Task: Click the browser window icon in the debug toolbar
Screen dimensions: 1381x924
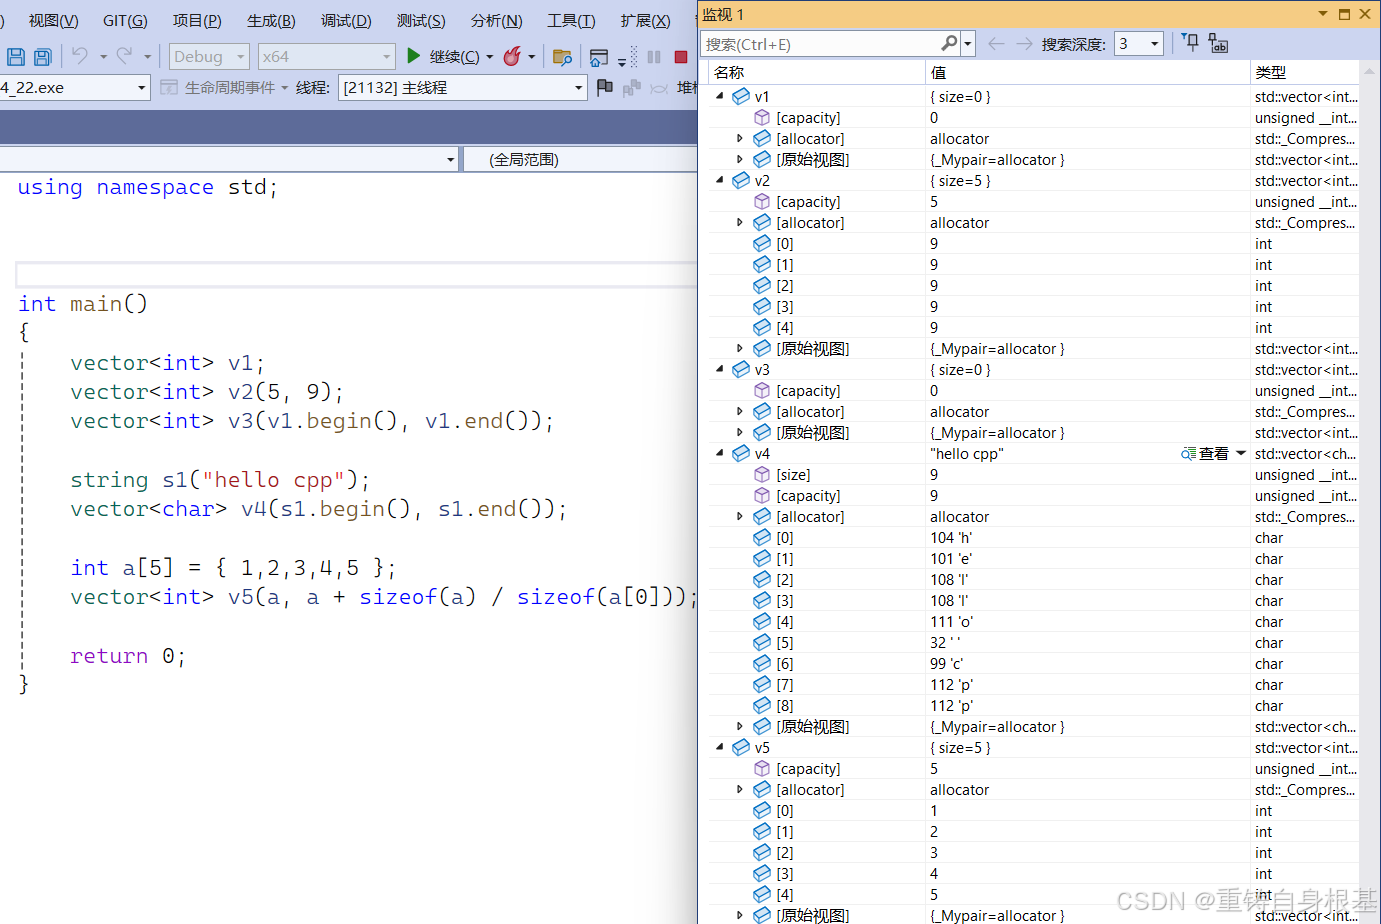Action: click(x=599, y=57)
